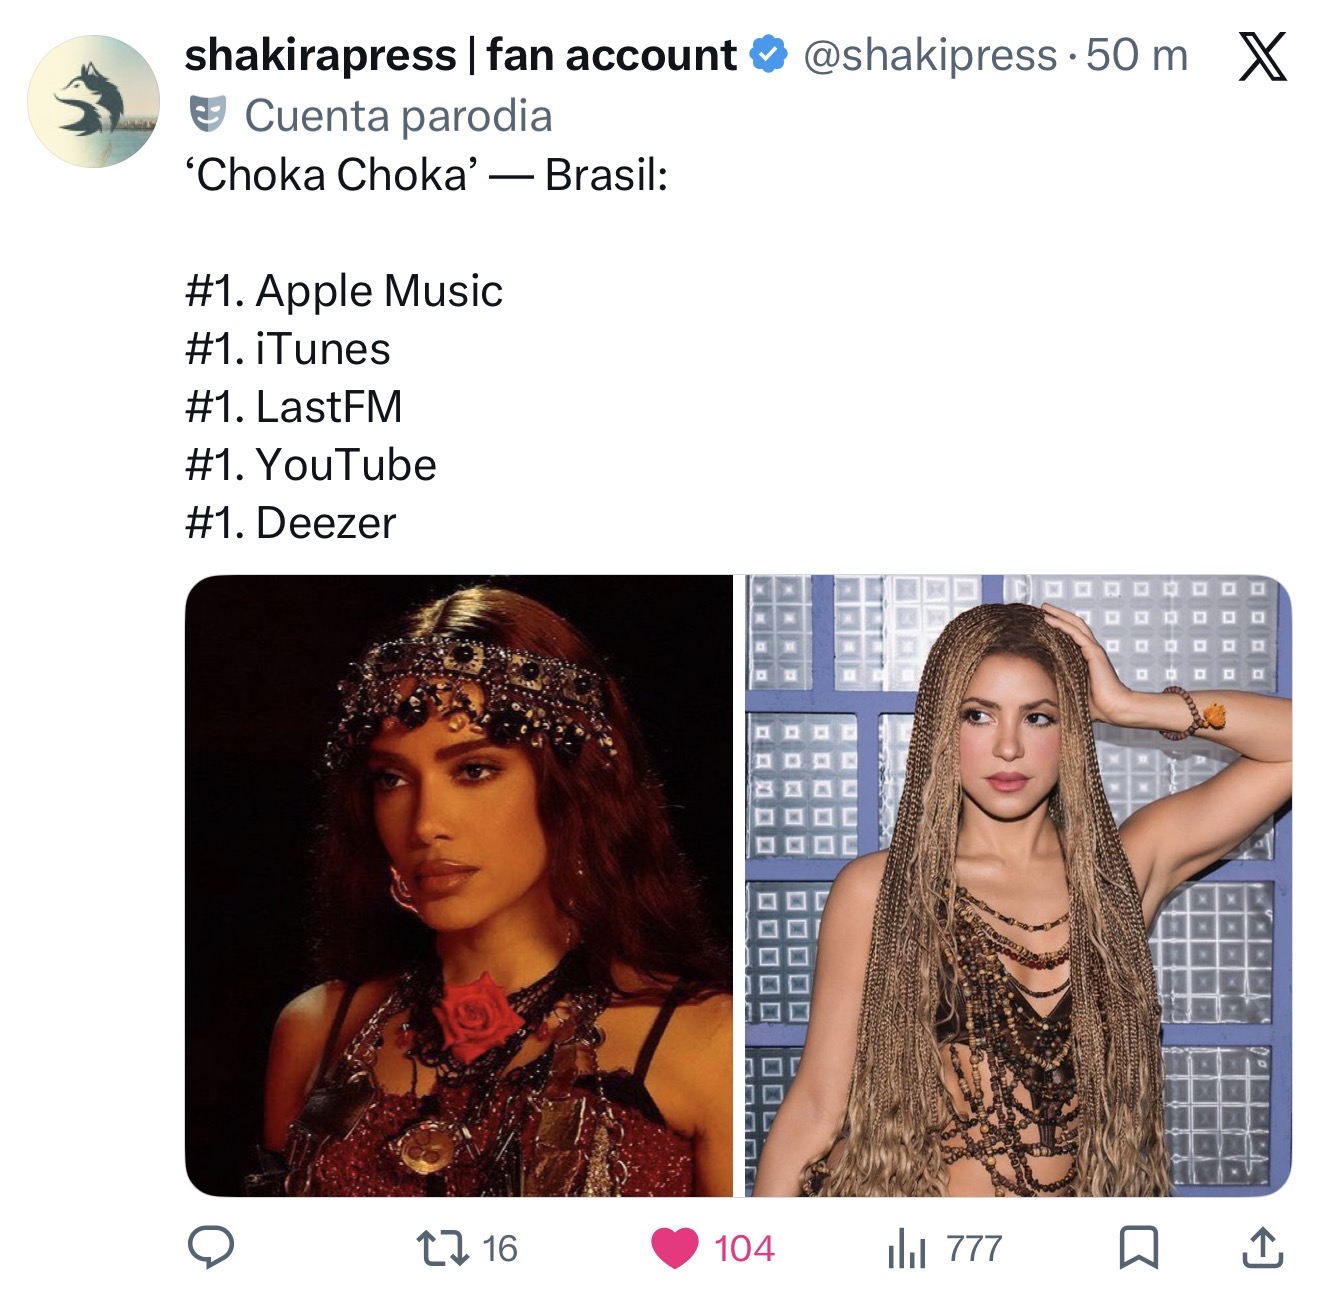Open the @shakipress handle link

[929, 56]
